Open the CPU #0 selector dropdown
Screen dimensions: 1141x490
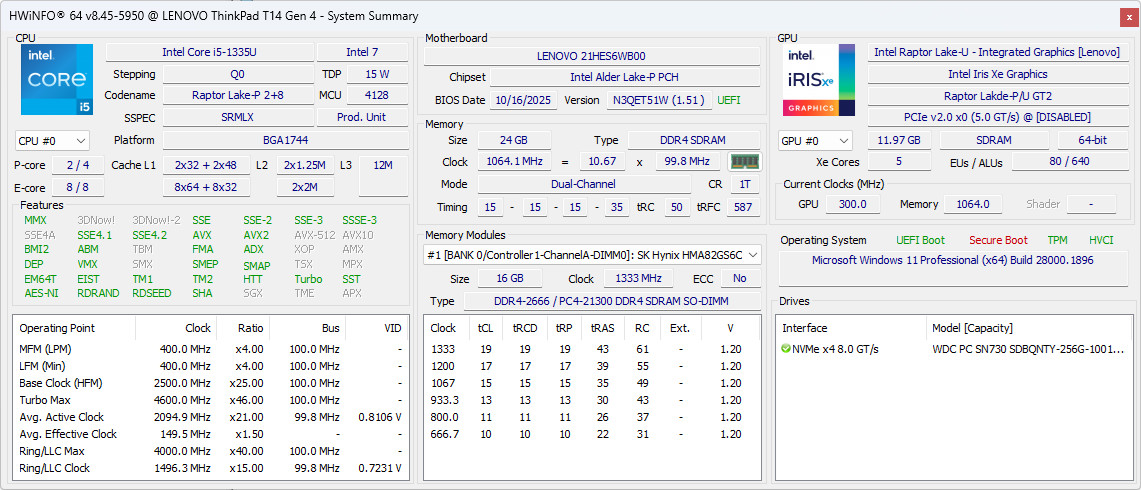pos(52,141)
